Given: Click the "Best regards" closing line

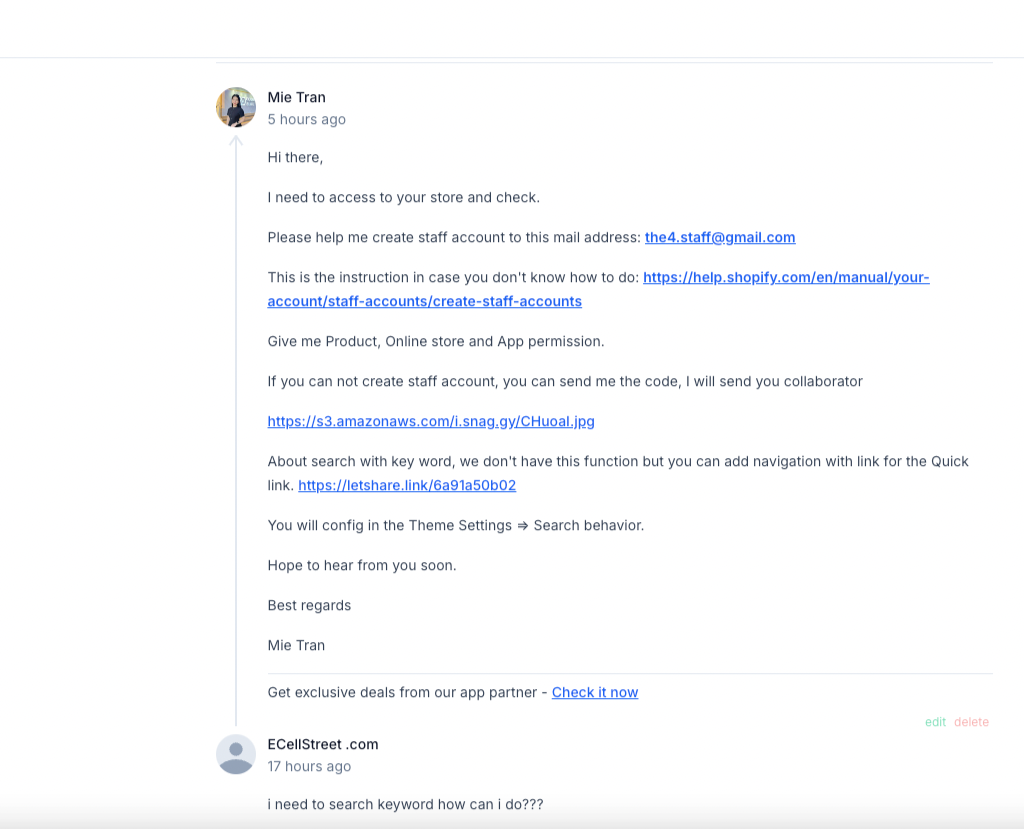Looking at the screenshot, I should pyautogui.click(x=309, y=605).
